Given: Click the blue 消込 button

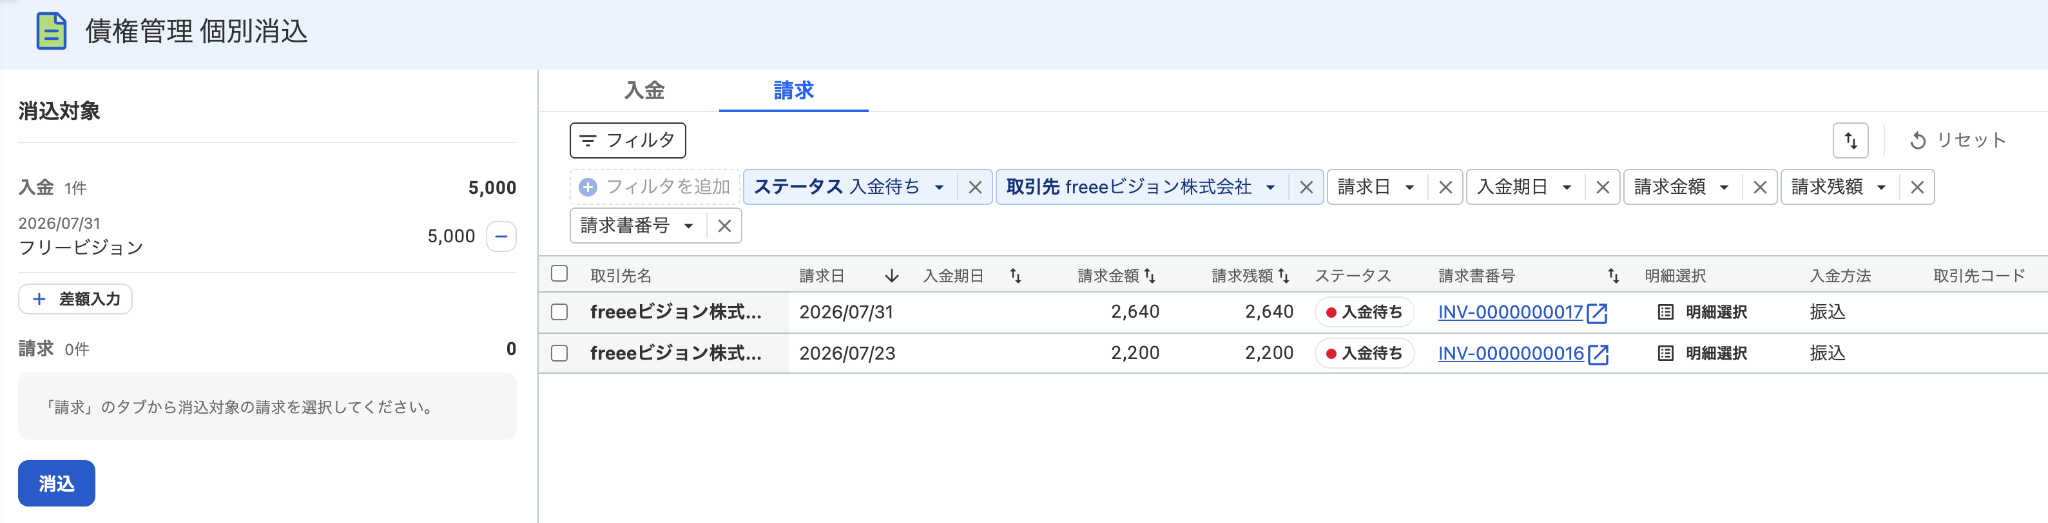Looking at the screenshot, I should click(56, 483).
